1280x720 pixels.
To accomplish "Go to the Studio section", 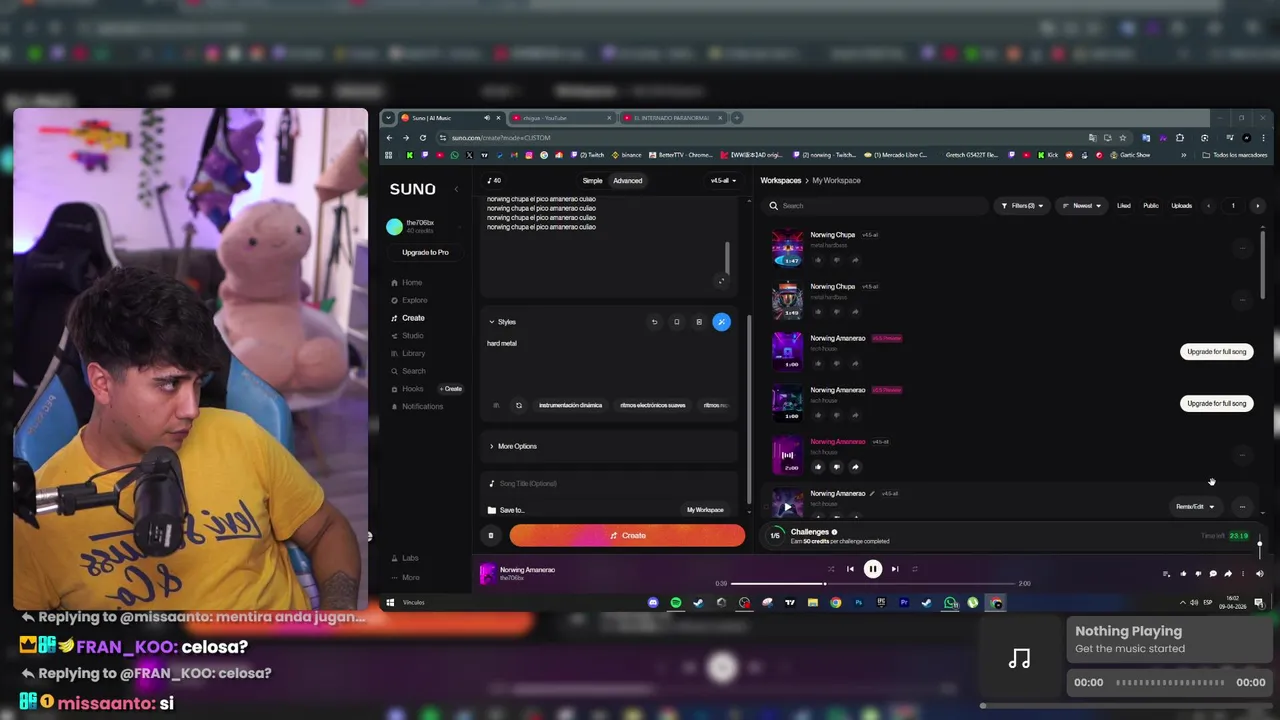I will pos(407,335).
